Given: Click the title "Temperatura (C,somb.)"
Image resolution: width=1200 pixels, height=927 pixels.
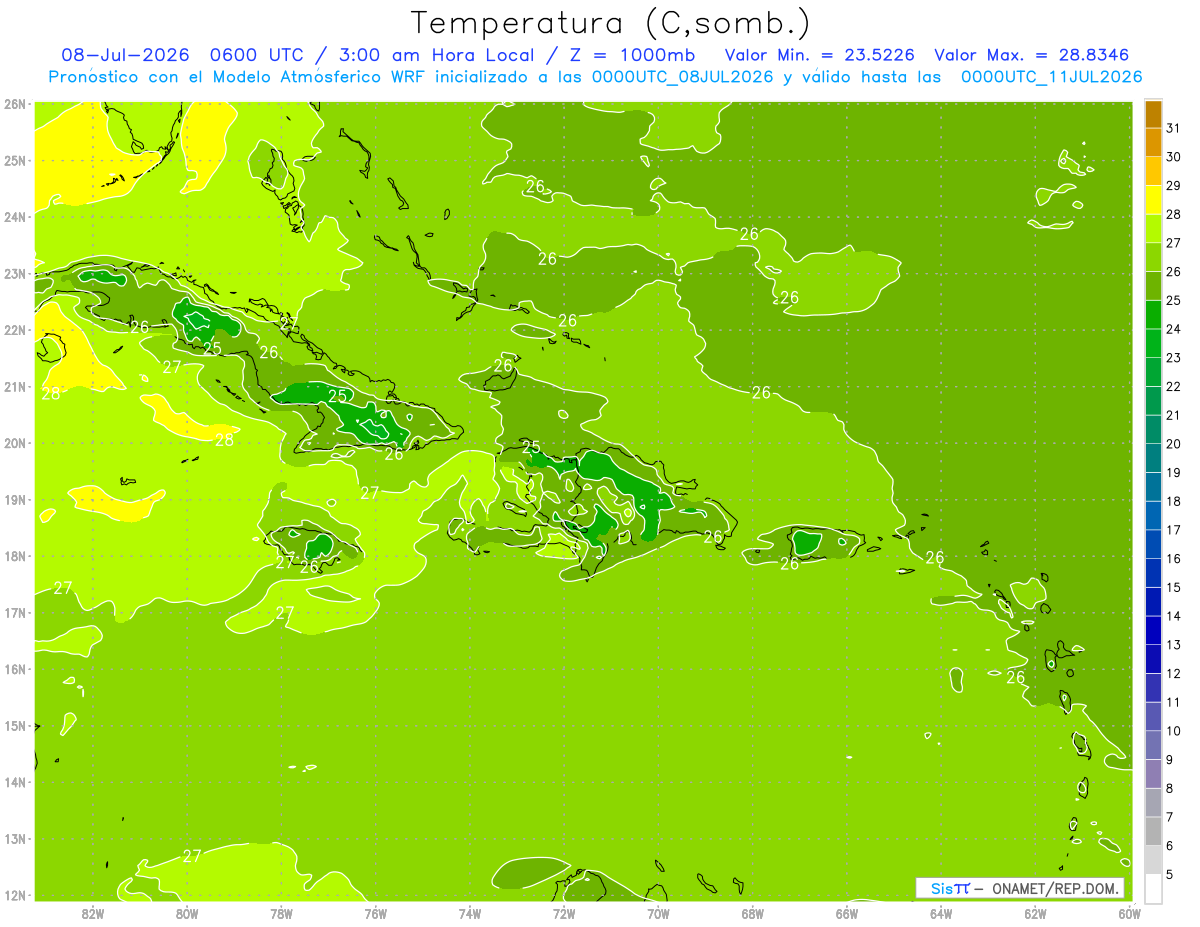Looking at the screenshot, I should tap(611, 22).
